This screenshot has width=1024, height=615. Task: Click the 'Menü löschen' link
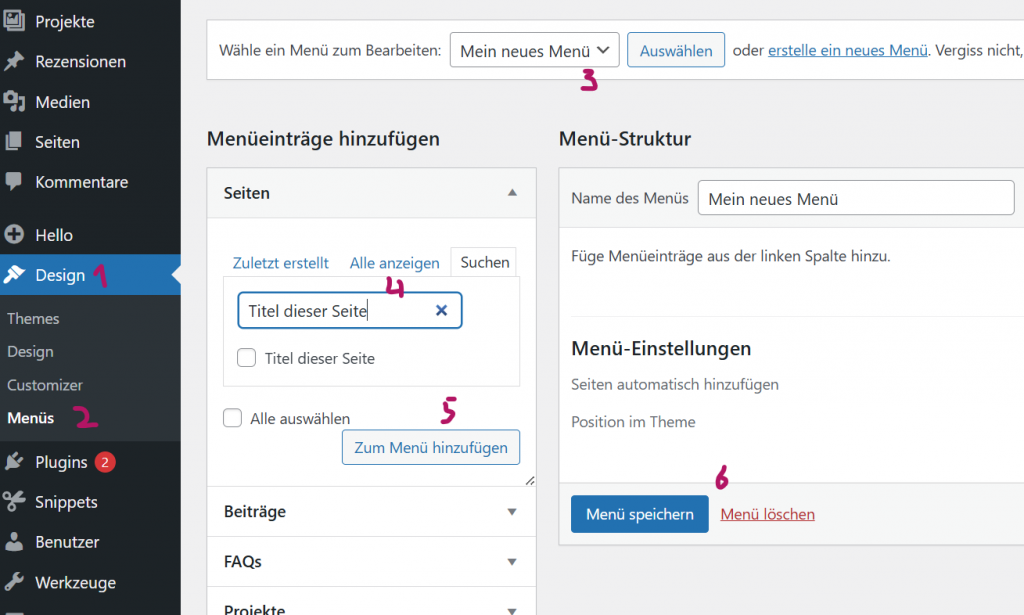pos(767,514)
